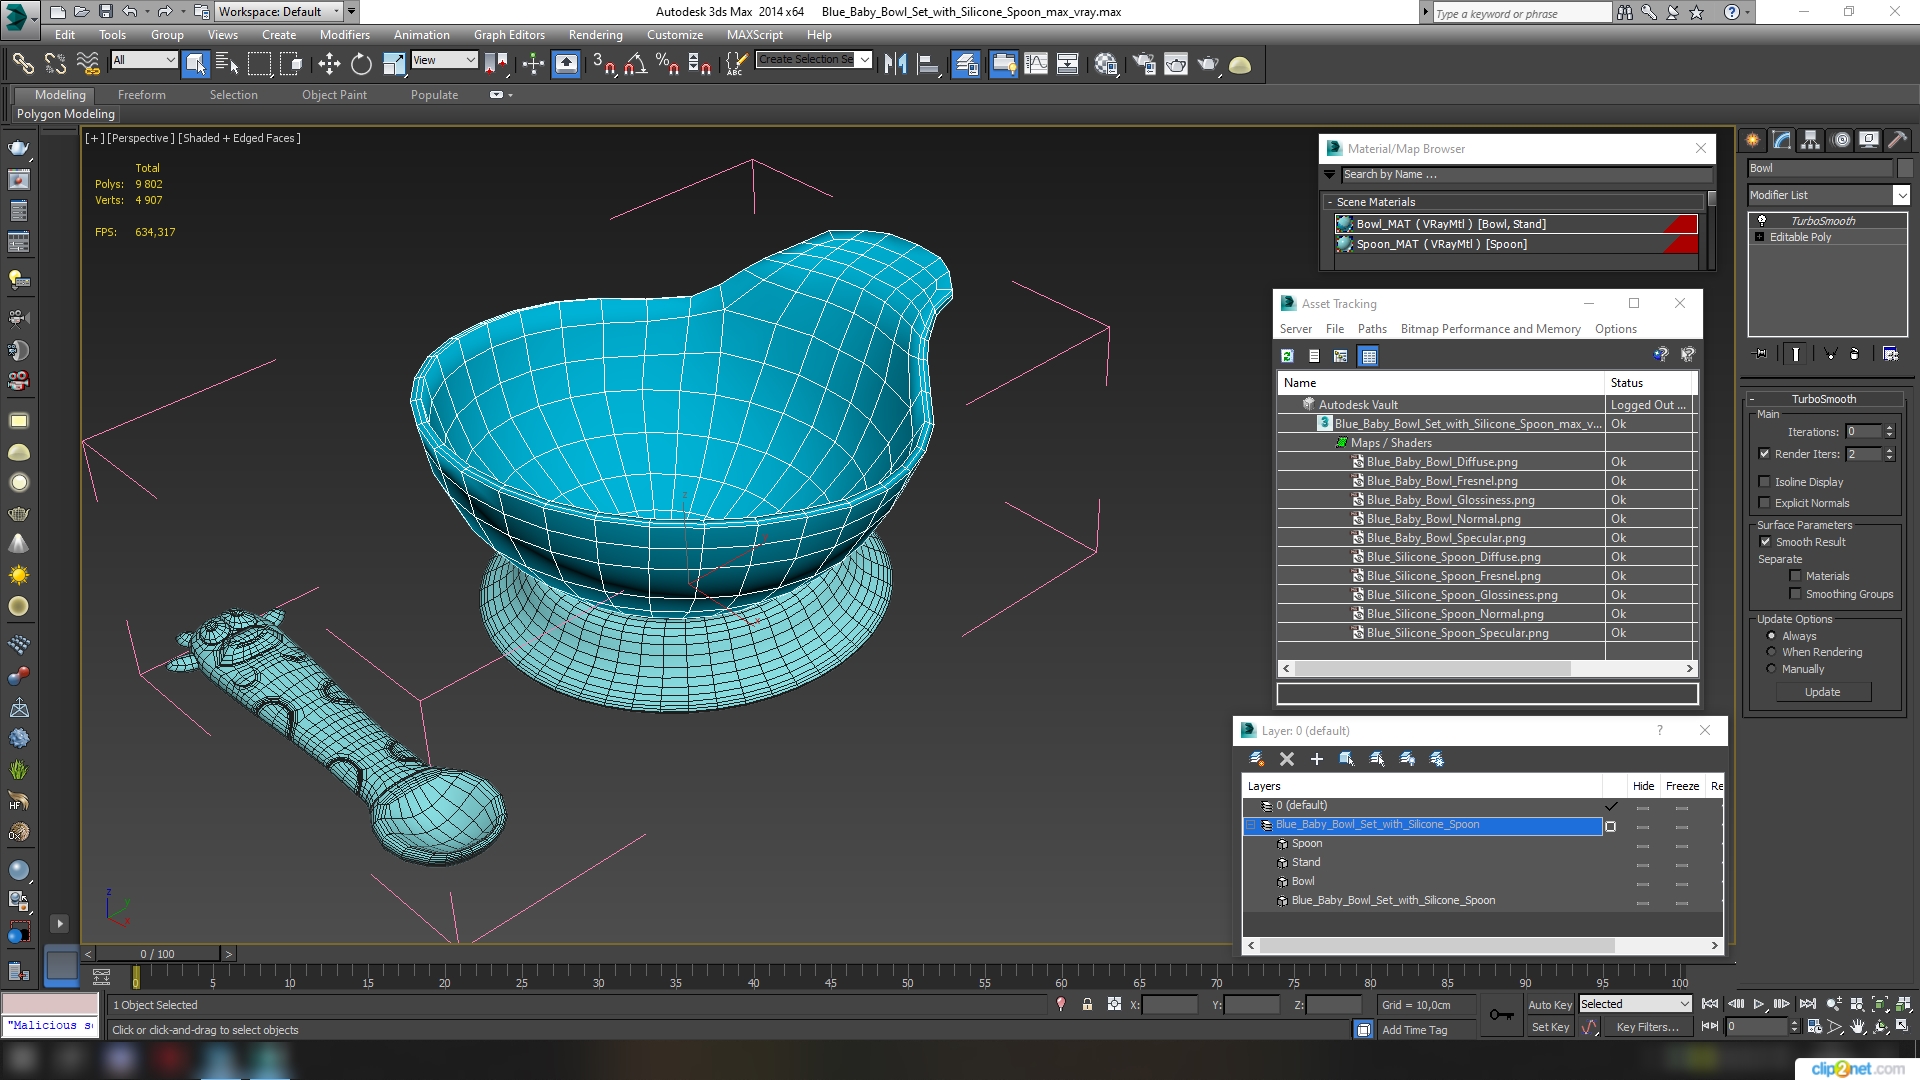Image resolution: width=1920 pixels, height=1080 pixels.
Task: Click the Polygon Modeling panel label
Action: click(66, 114)
